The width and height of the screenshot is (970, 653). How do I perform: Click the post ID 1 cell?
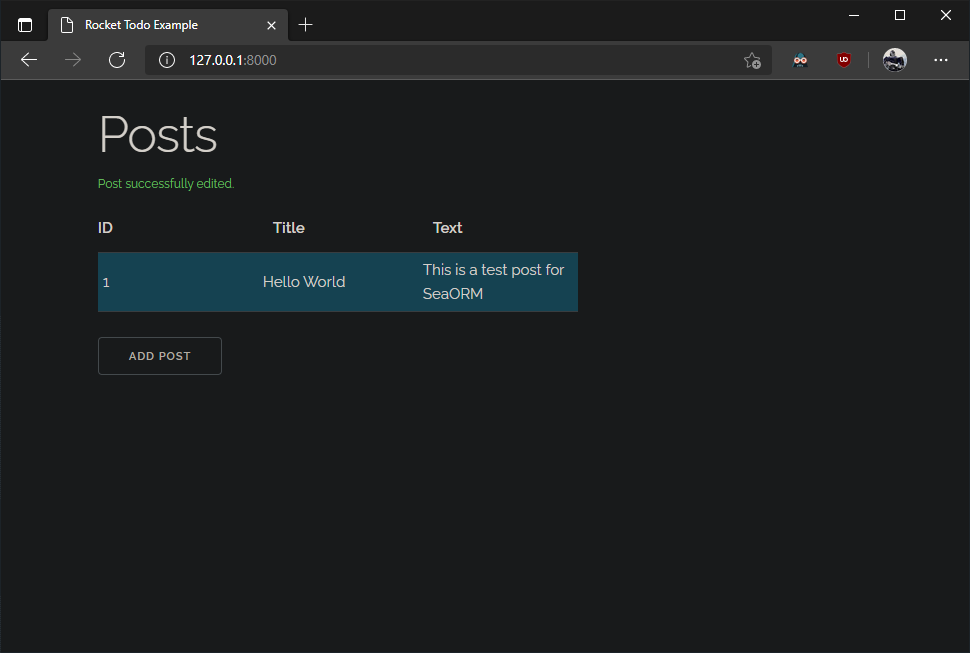click(x=106, y=283)
